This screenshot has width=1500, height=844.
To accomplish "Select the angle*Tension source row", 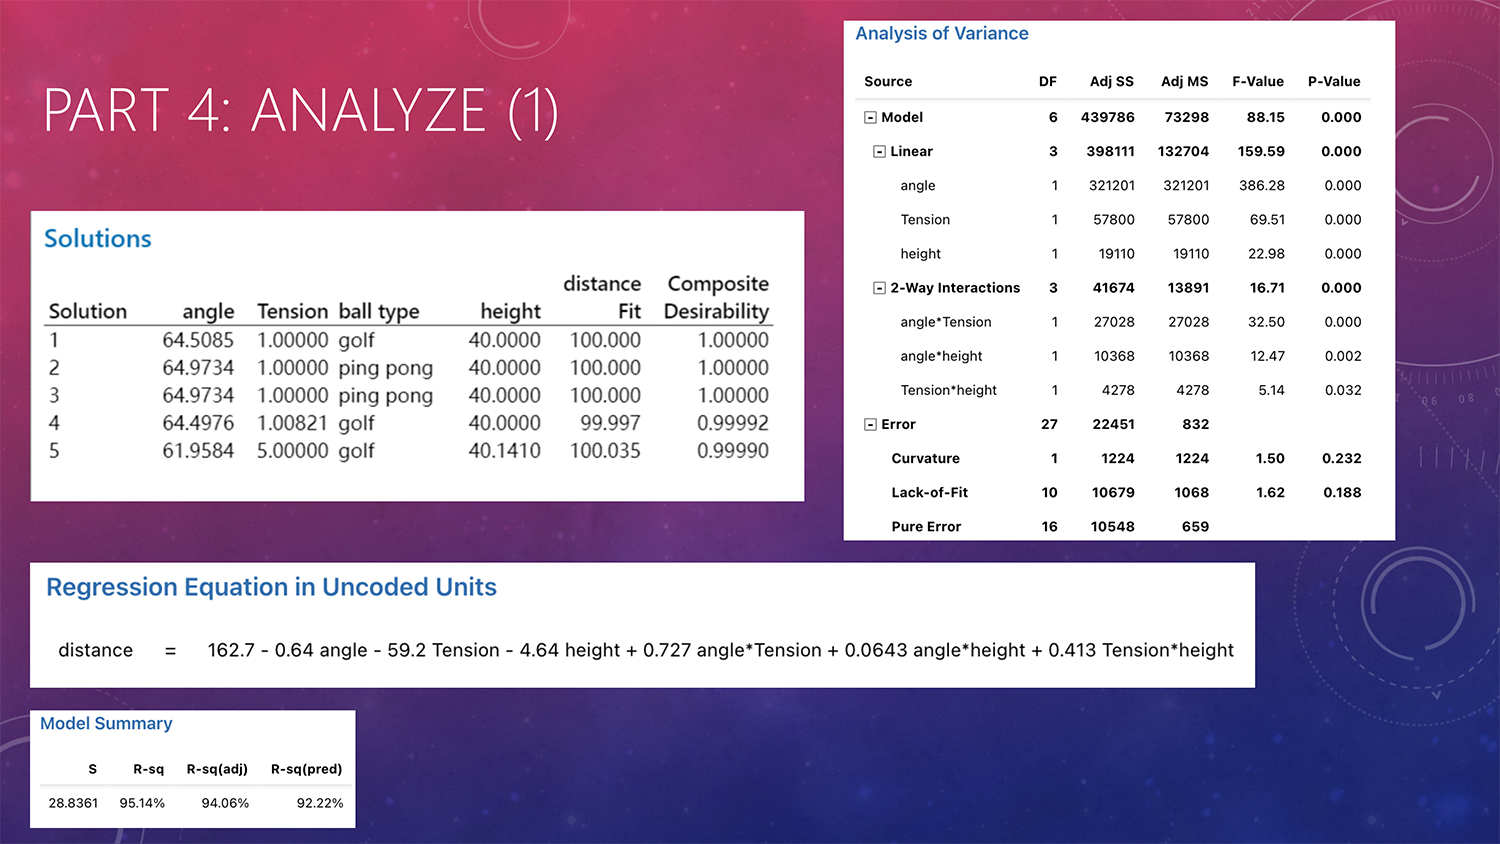I will point(945,322).
